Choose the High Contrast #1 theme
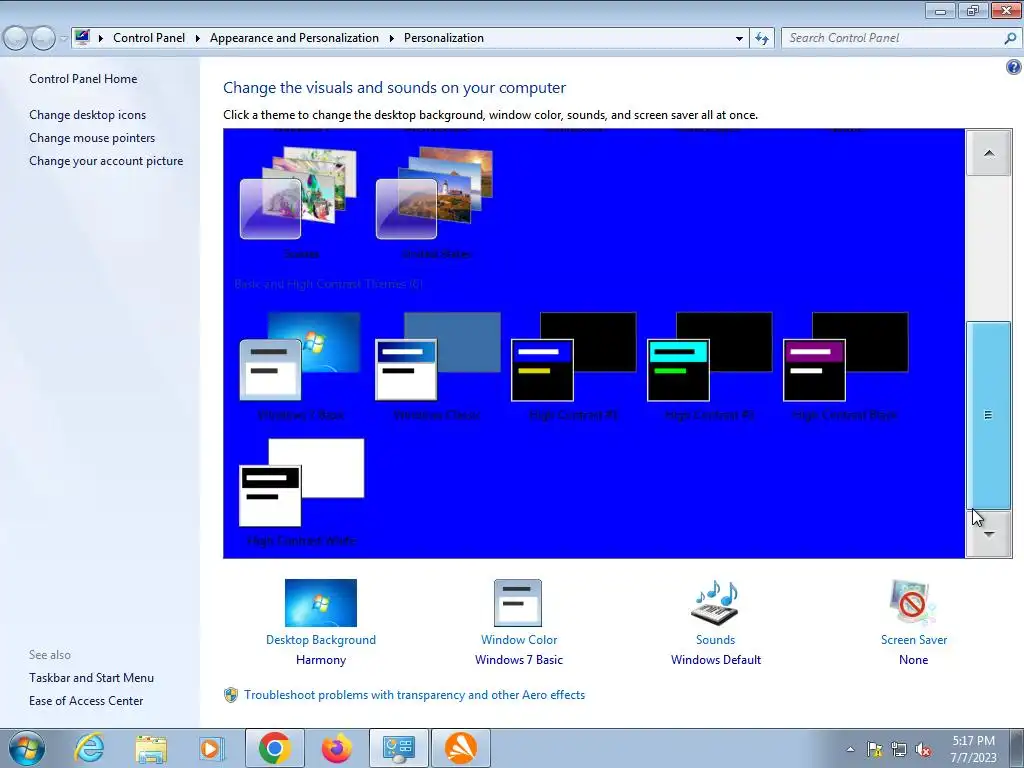Image resolution: width=1024 pixels, height=768 pixels. pyautogui.click(x=573, y=356)
